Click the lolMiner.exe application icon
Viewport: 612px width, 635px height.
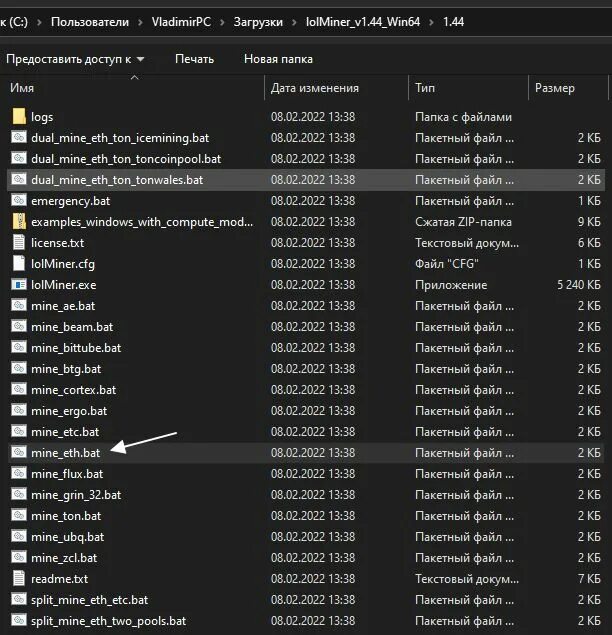tap(19, 285)
